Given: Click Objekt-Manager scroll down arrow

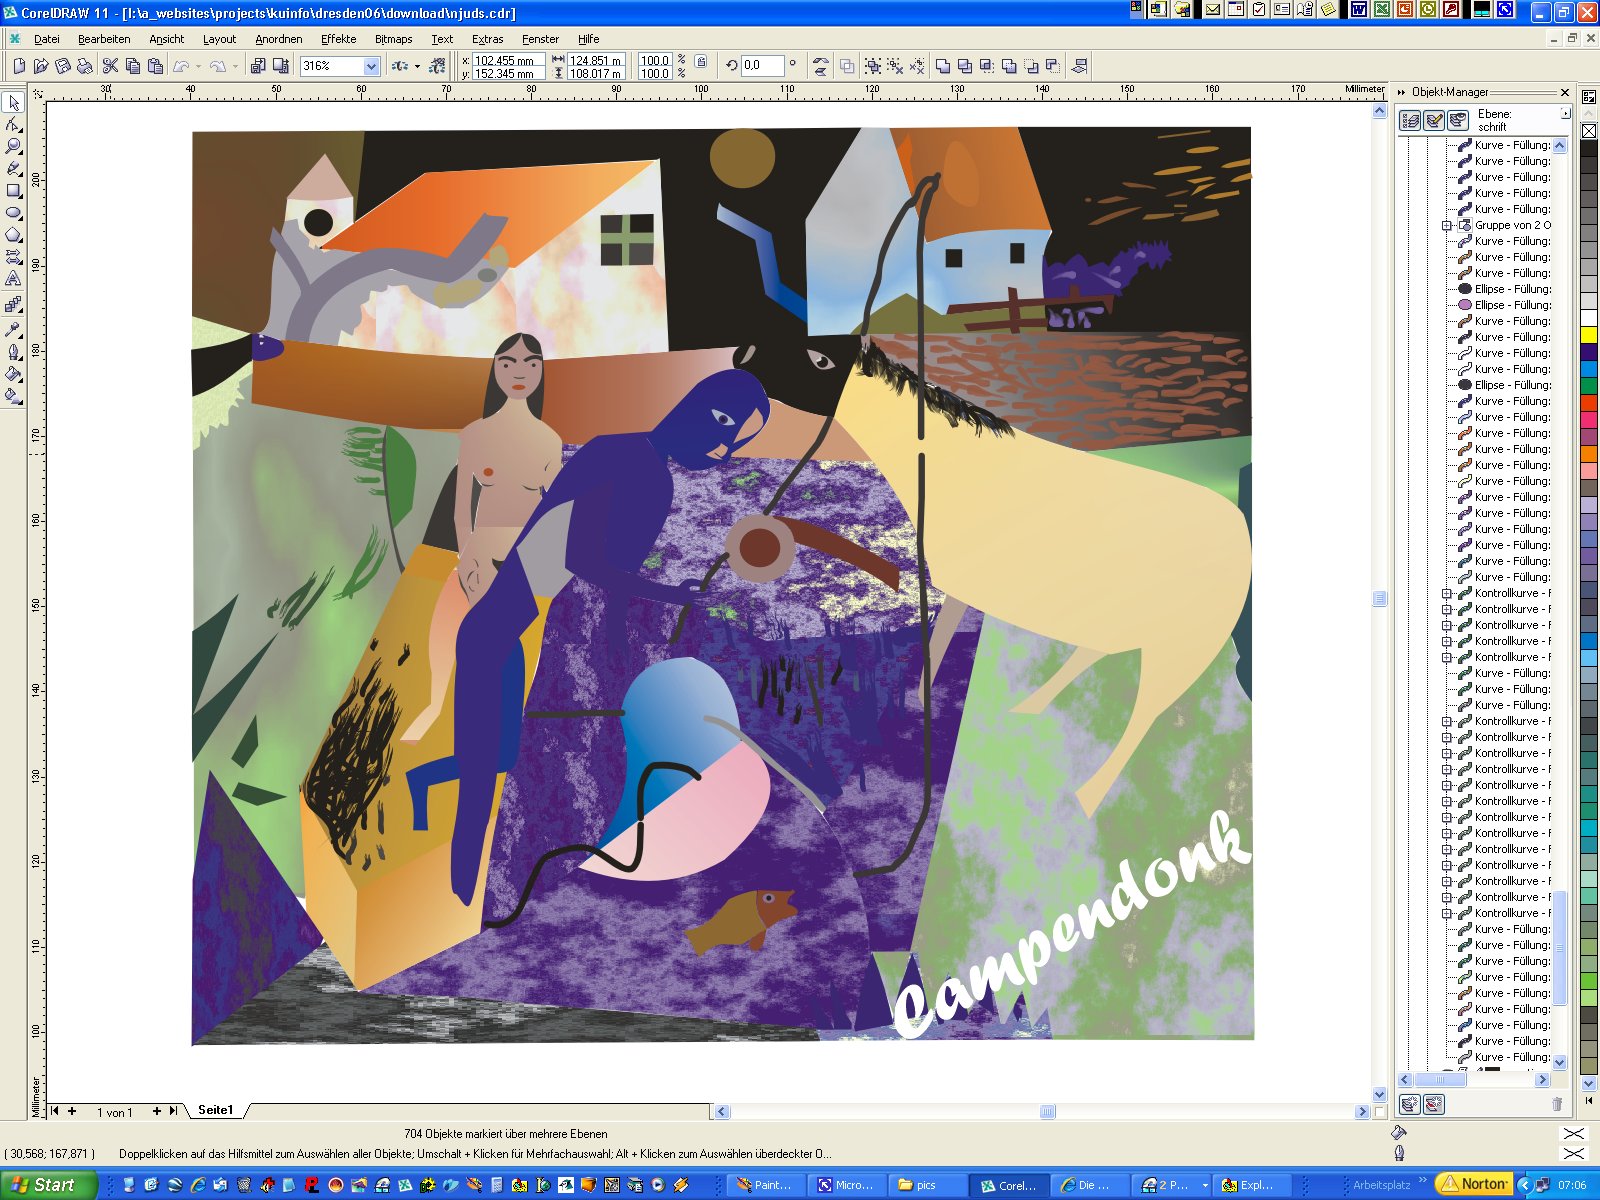Looking at the screenshot, I should tap(1559, 1063).
